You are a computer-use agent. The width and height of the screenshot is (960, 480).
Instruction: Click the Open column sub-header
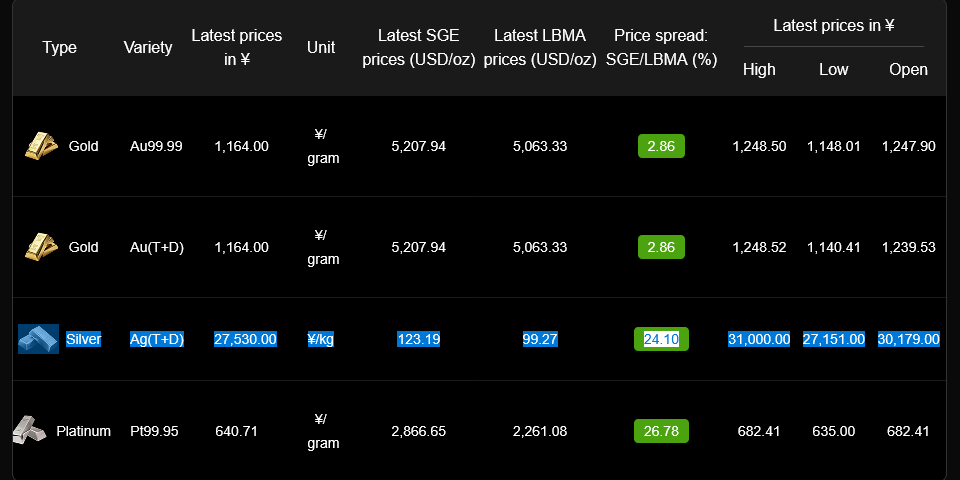pyautogui.click(x=908, y=69)
